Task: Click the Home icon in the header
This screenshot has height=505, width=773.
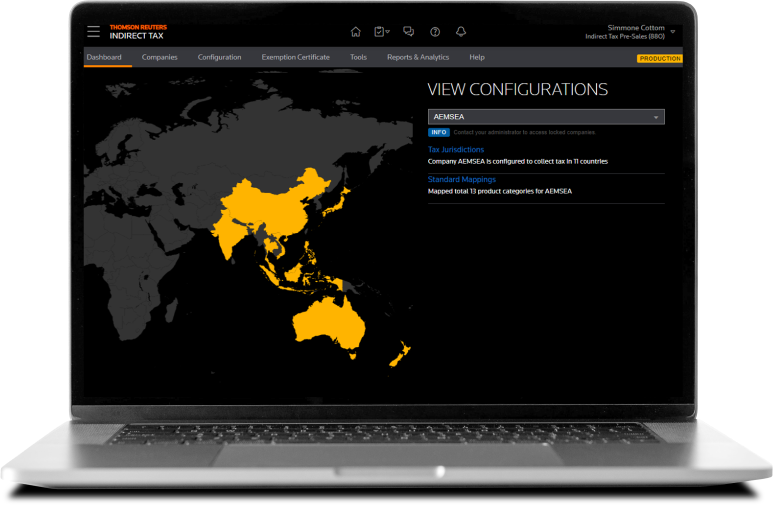Action: pos(355,32)
